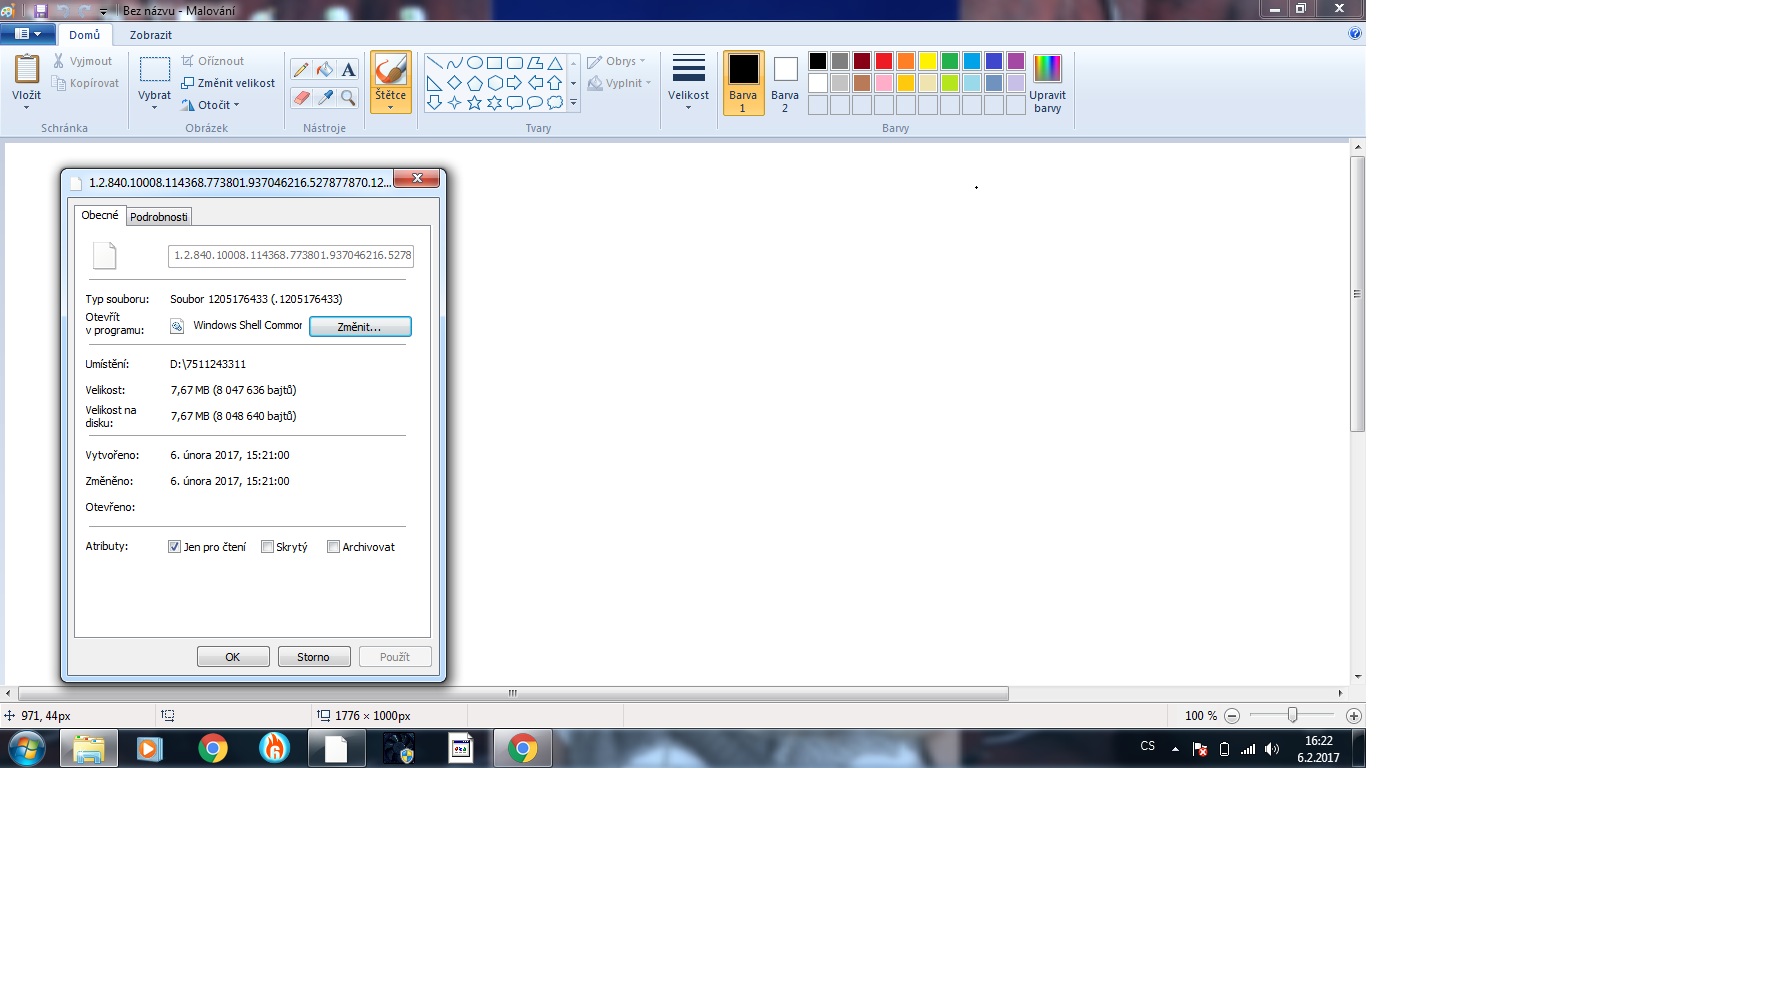The image size is (1776, 1000).
Task: Switch to the Domů ribbon tab
Action: tap(85, 35)
